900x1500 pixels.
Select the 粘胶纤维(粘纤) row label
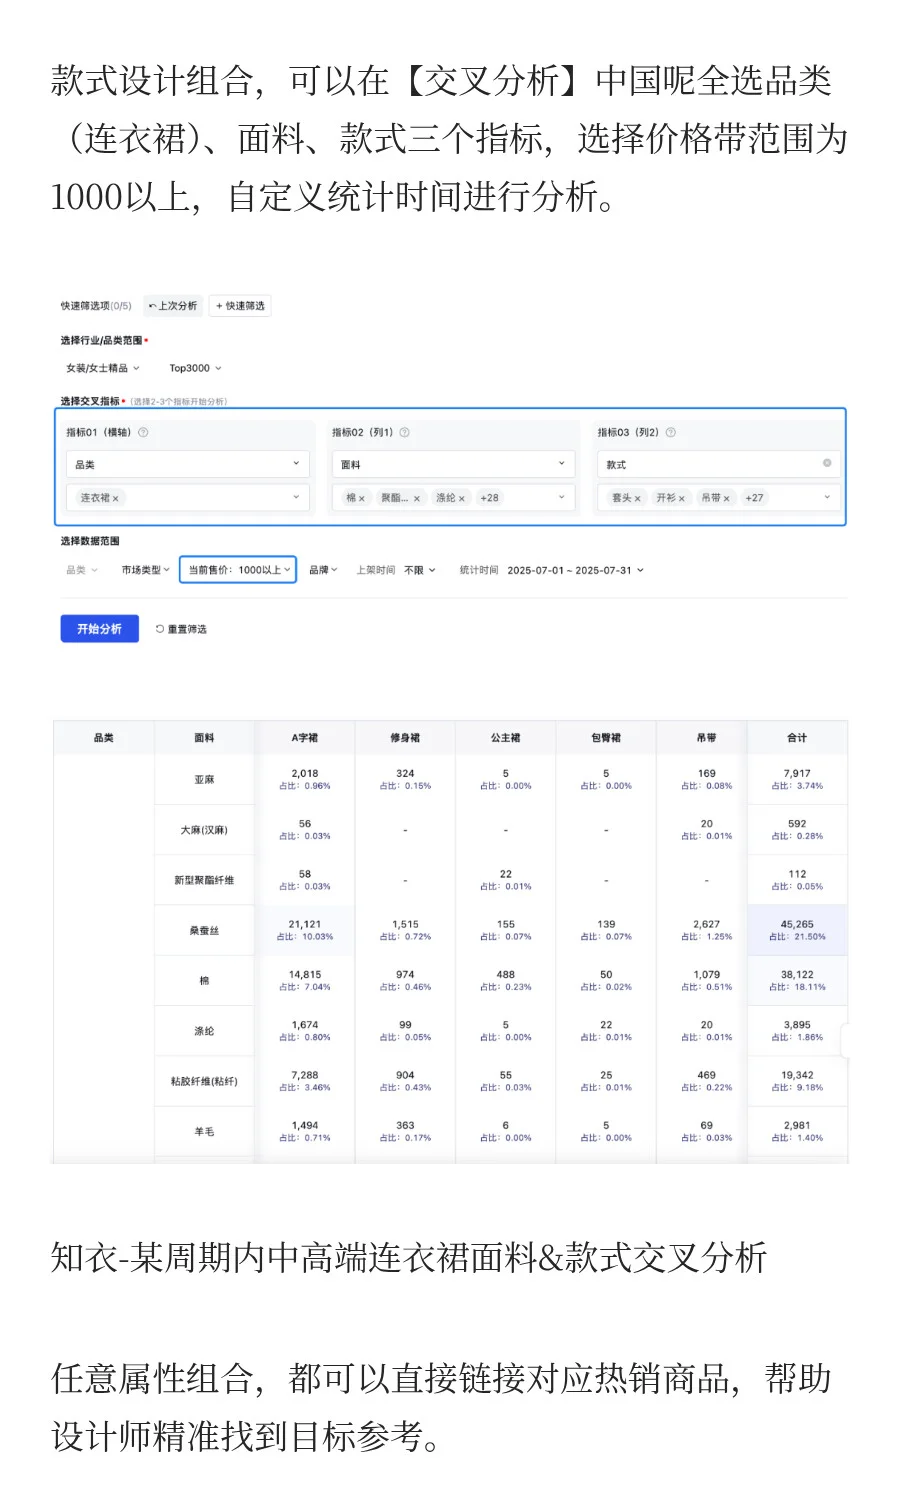tap(204, 1081)
